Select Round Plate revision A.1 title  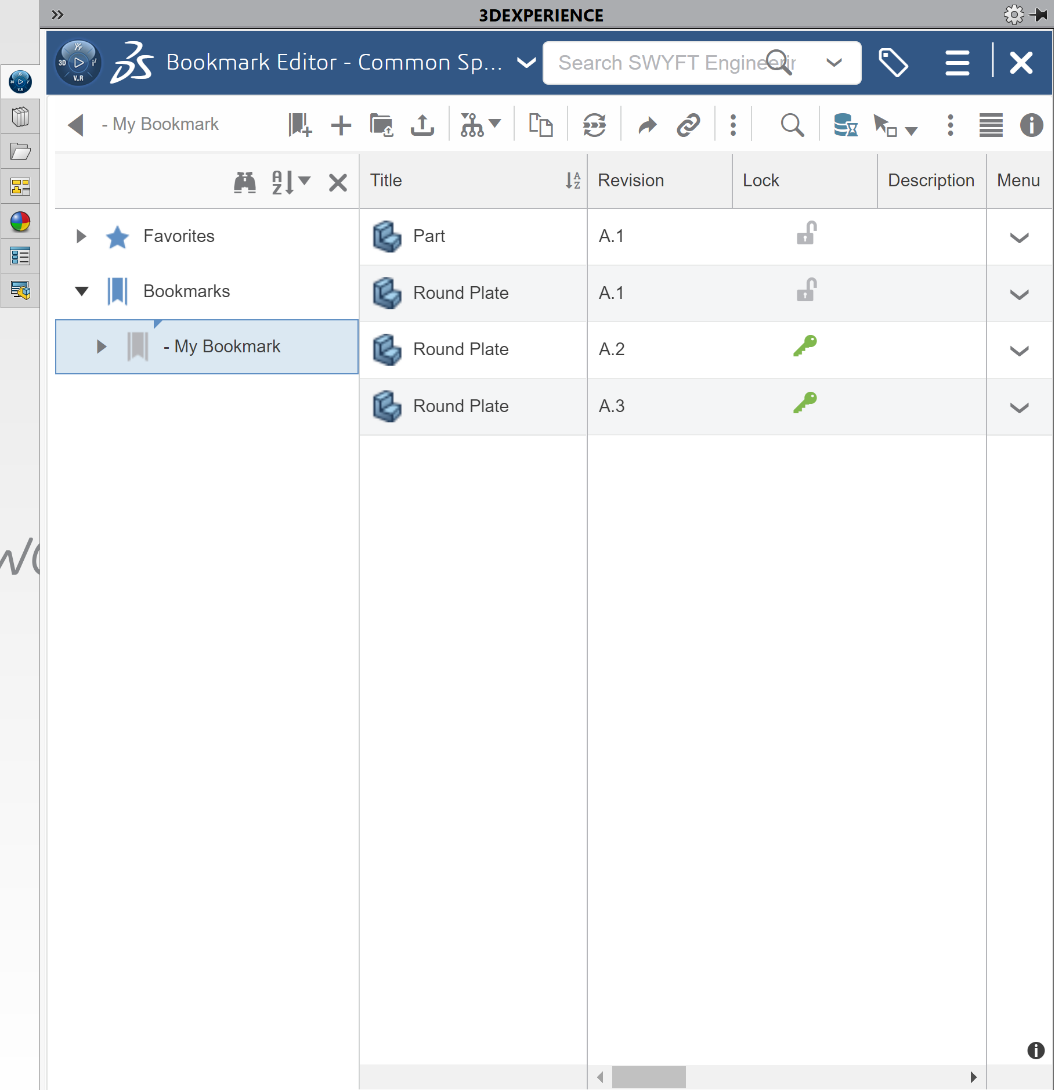(x=461, y=293)
